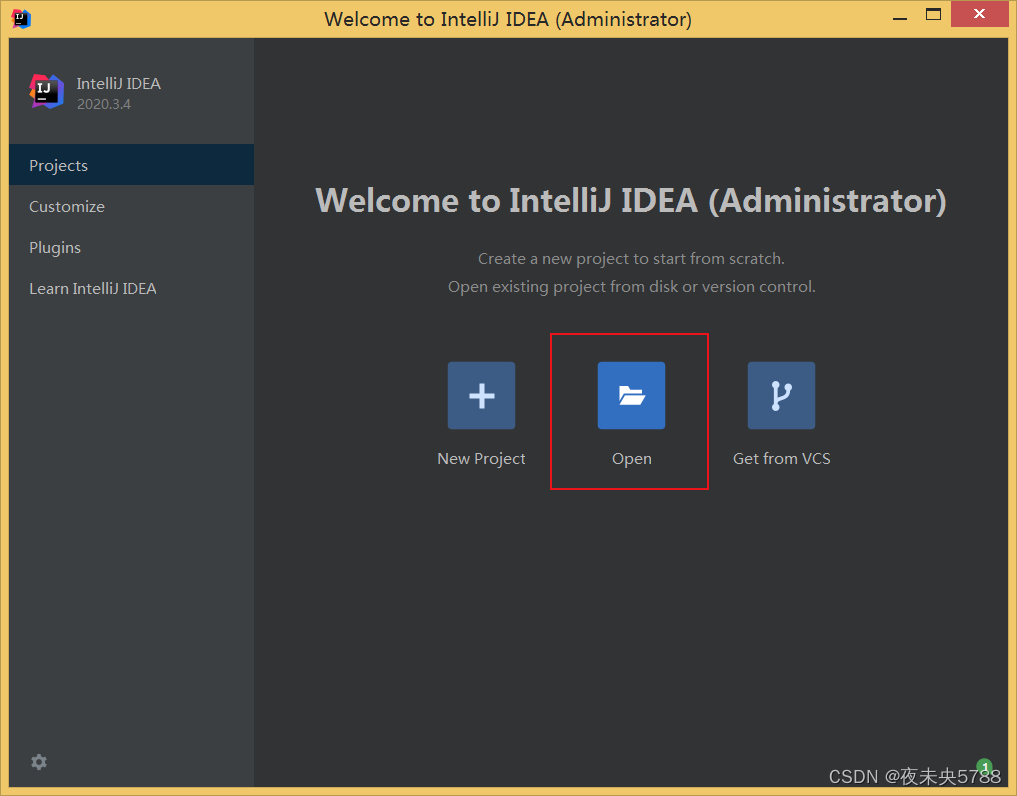
Task: Click the 'Open existing project from disk' text
Action: click(x=632, y=287)
